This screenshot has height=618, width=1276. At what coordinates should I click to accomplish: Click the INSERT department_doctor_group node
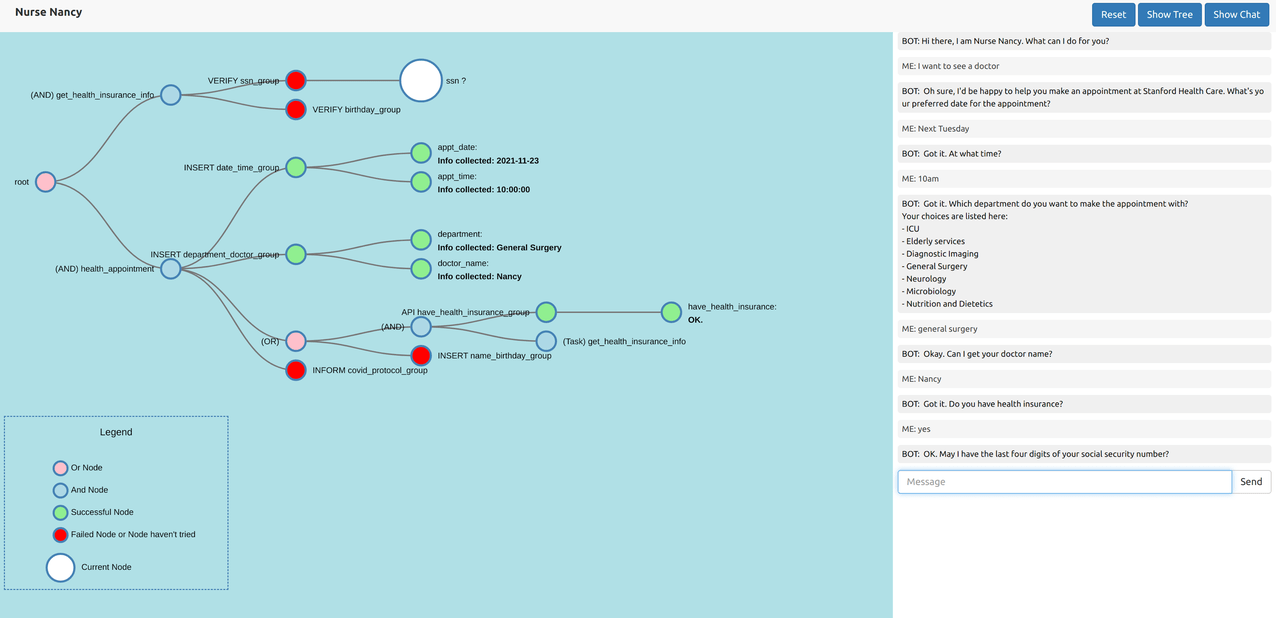click(296, 254)
